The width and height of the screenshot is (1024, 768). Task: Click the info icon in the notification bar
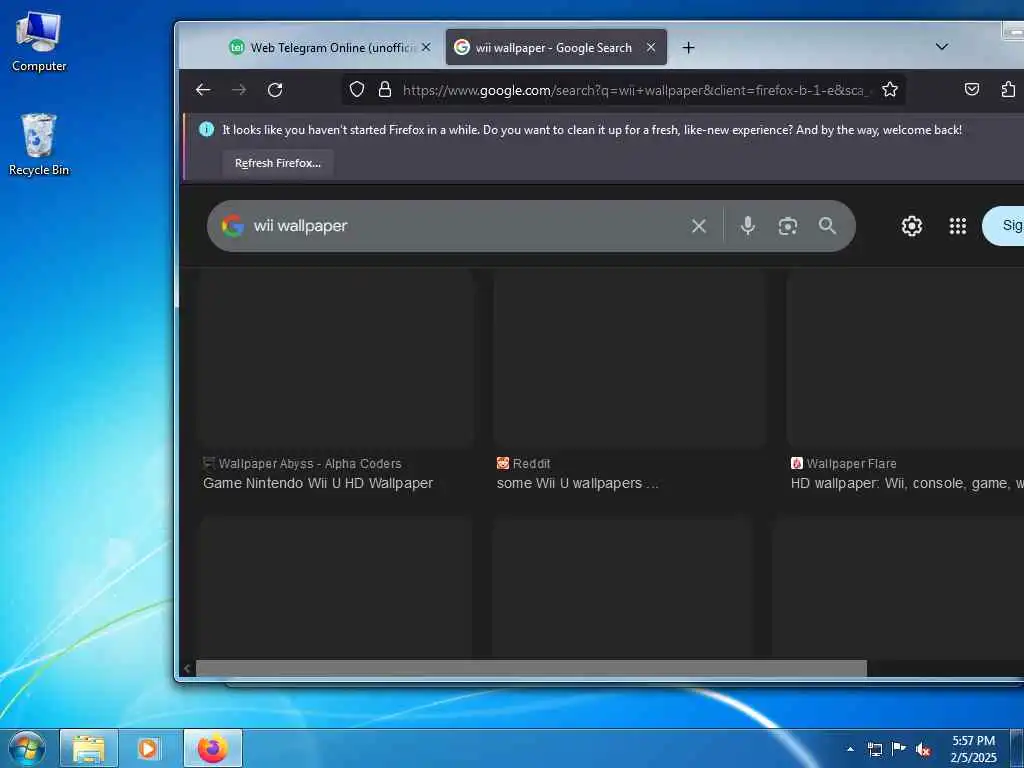point(206,129)
